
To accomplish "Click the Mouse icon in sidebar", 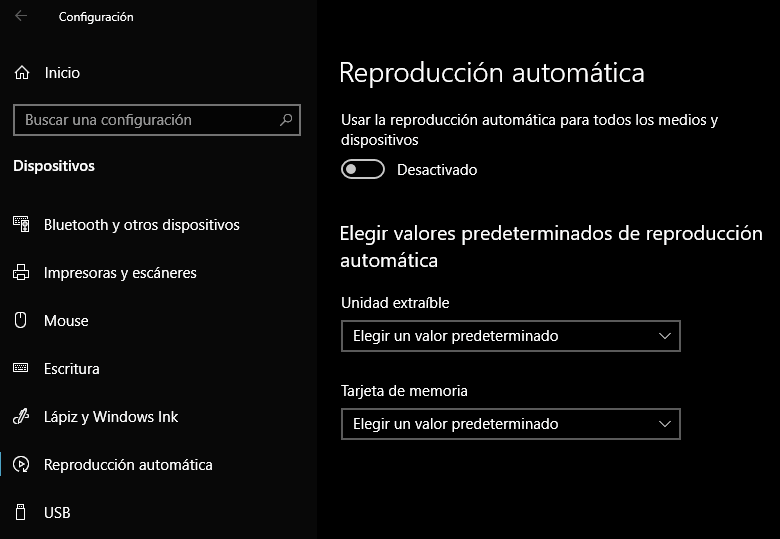I will pyautogui.click(x=21, y=321).
